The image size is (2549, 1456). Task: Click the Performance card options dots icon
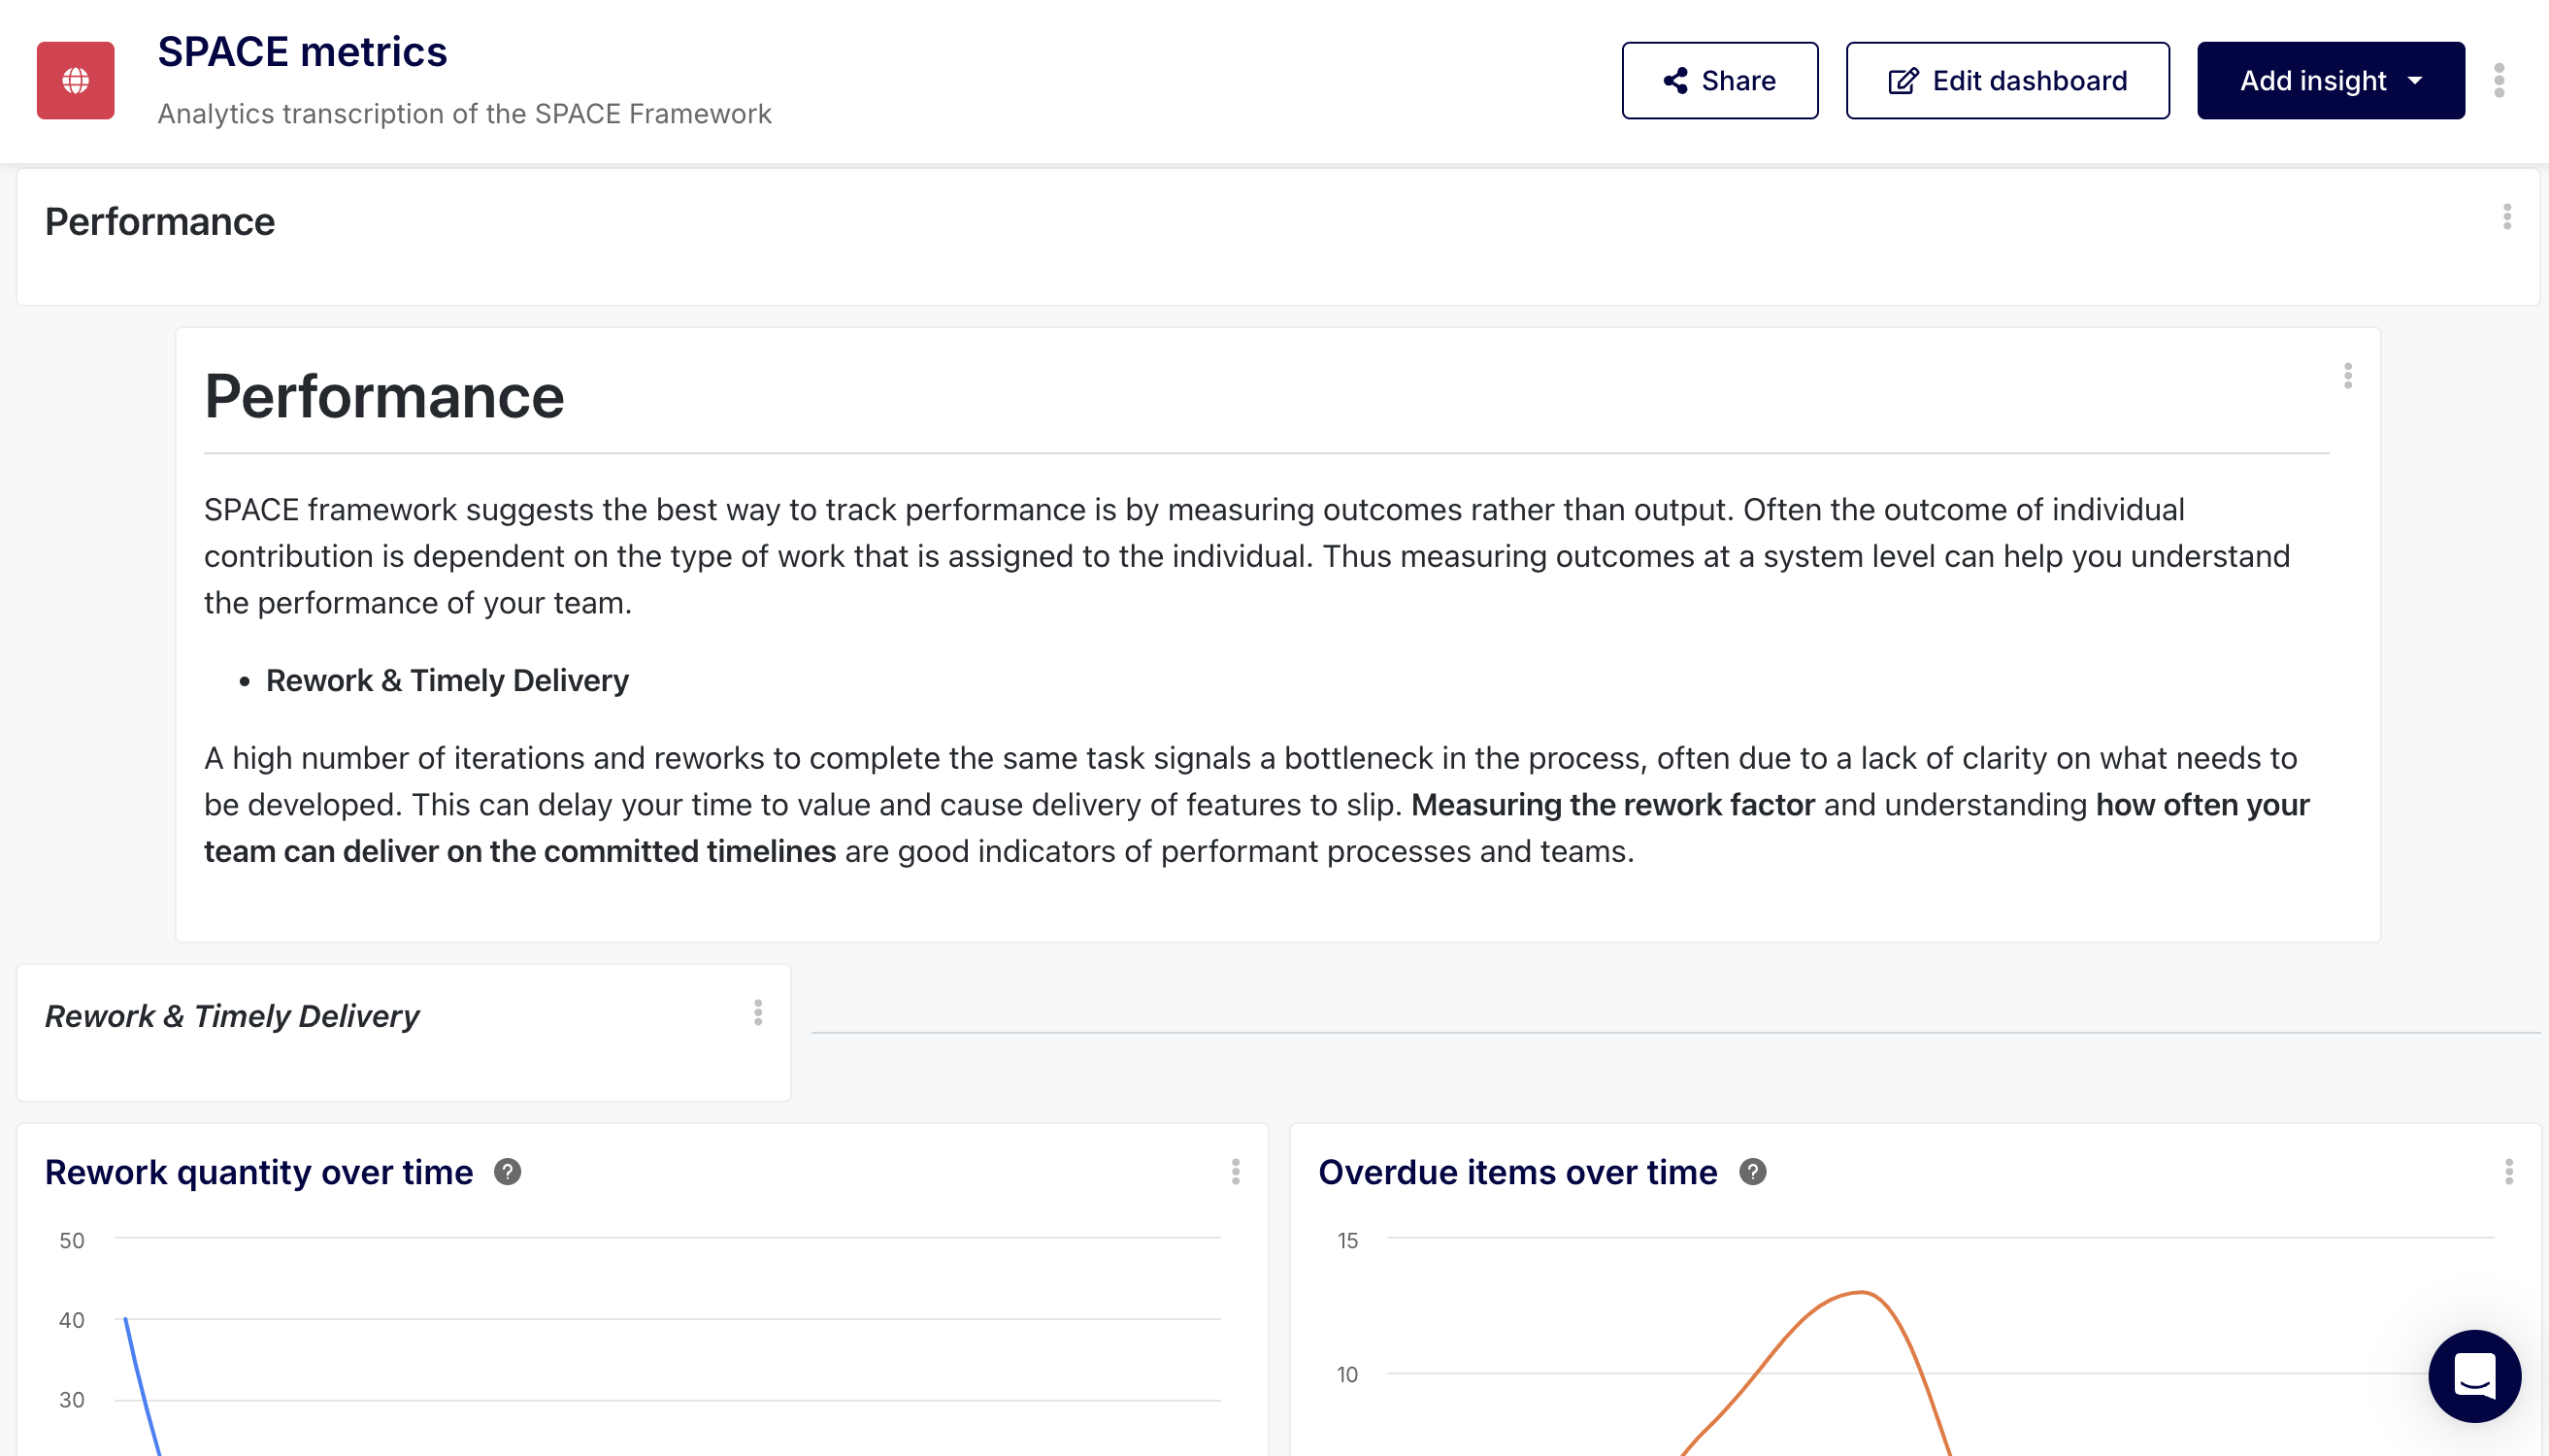(x=2347, y=376)
